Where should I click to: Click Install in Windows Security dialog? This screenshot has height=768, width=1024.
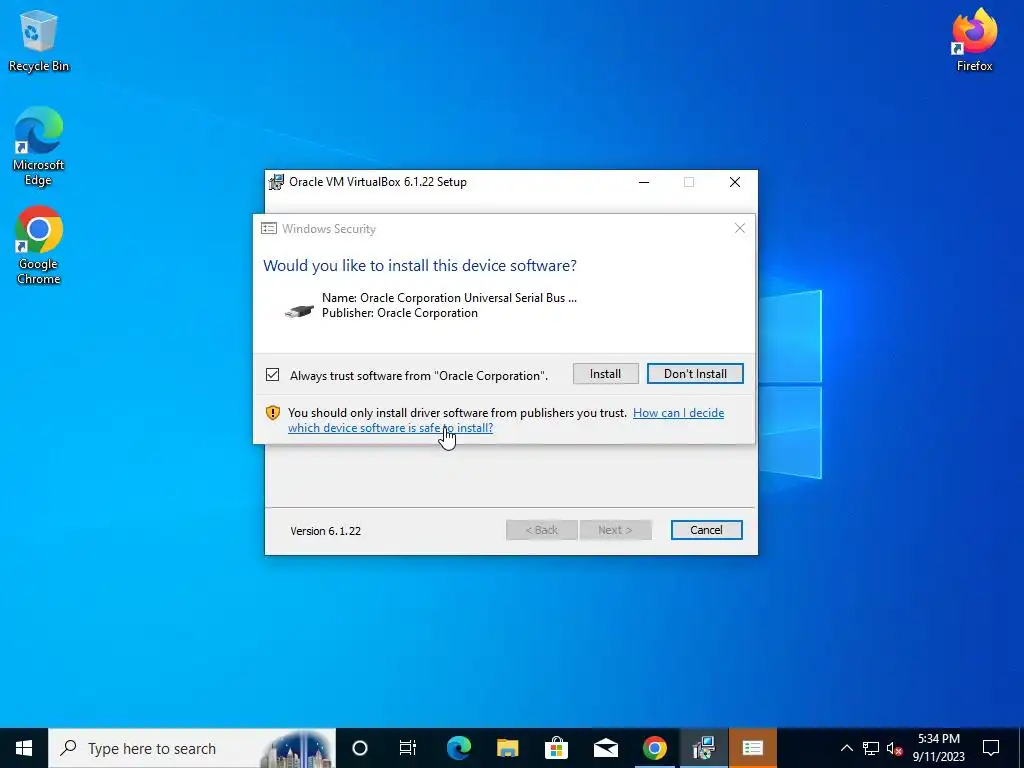point(605,374)
